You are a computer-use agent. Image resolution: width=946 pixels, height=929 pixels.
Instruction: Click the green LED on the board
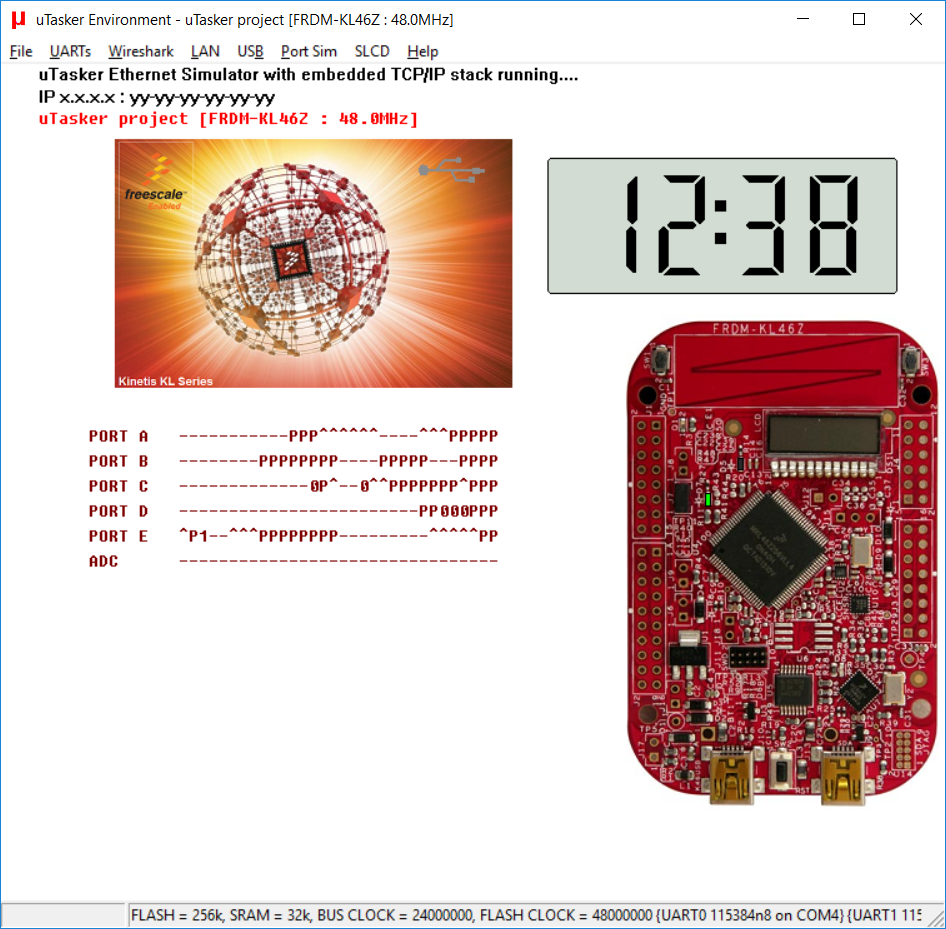tap(708, 499)
